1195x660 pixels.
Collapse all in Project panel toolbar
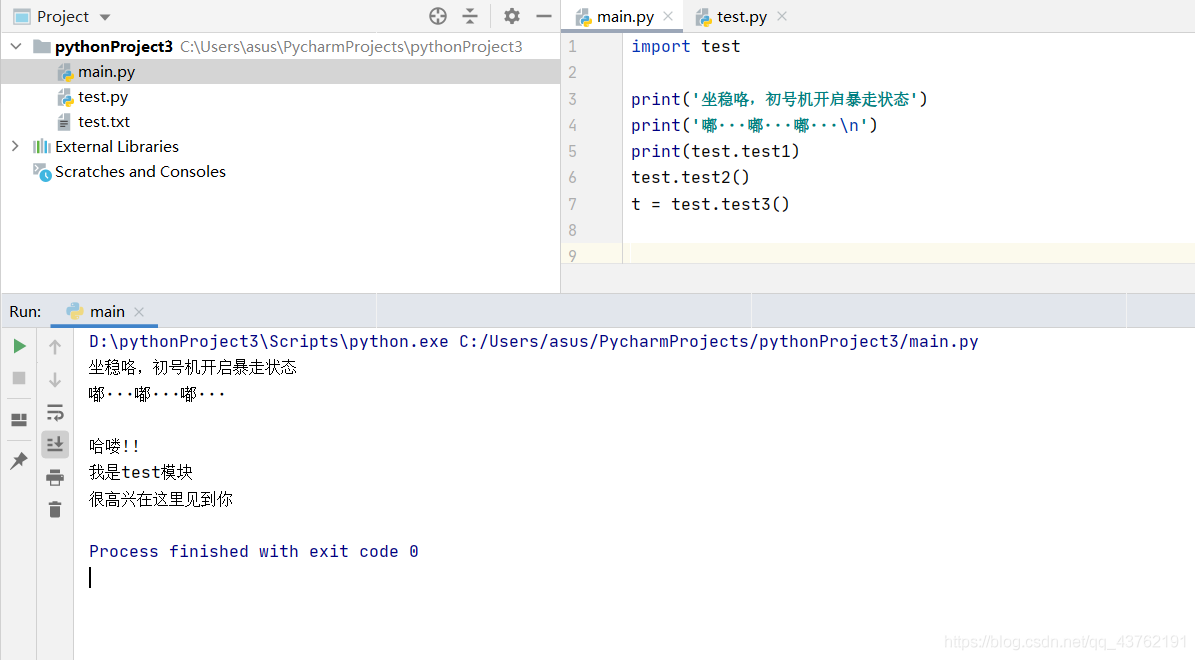[x=470, y=16]
